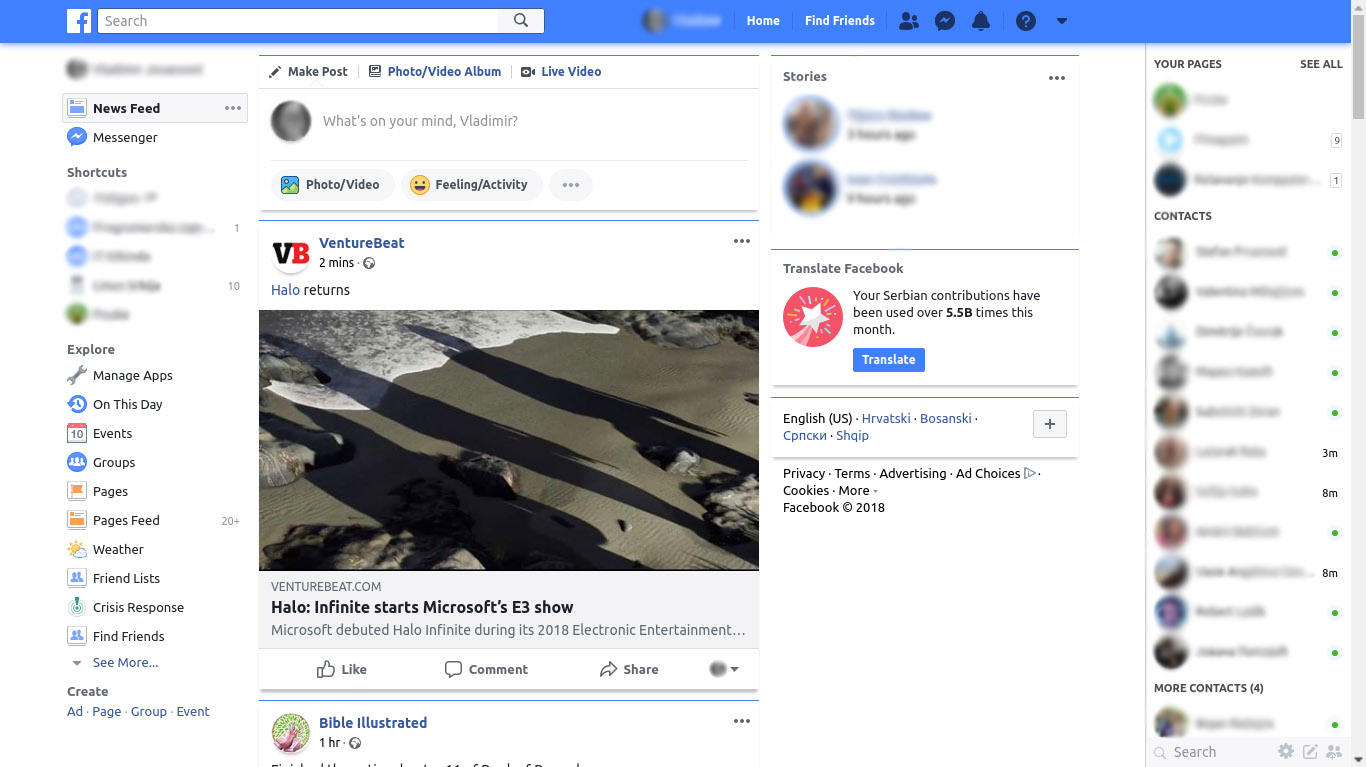Open Groups icon in Explore

click(77, 462)
